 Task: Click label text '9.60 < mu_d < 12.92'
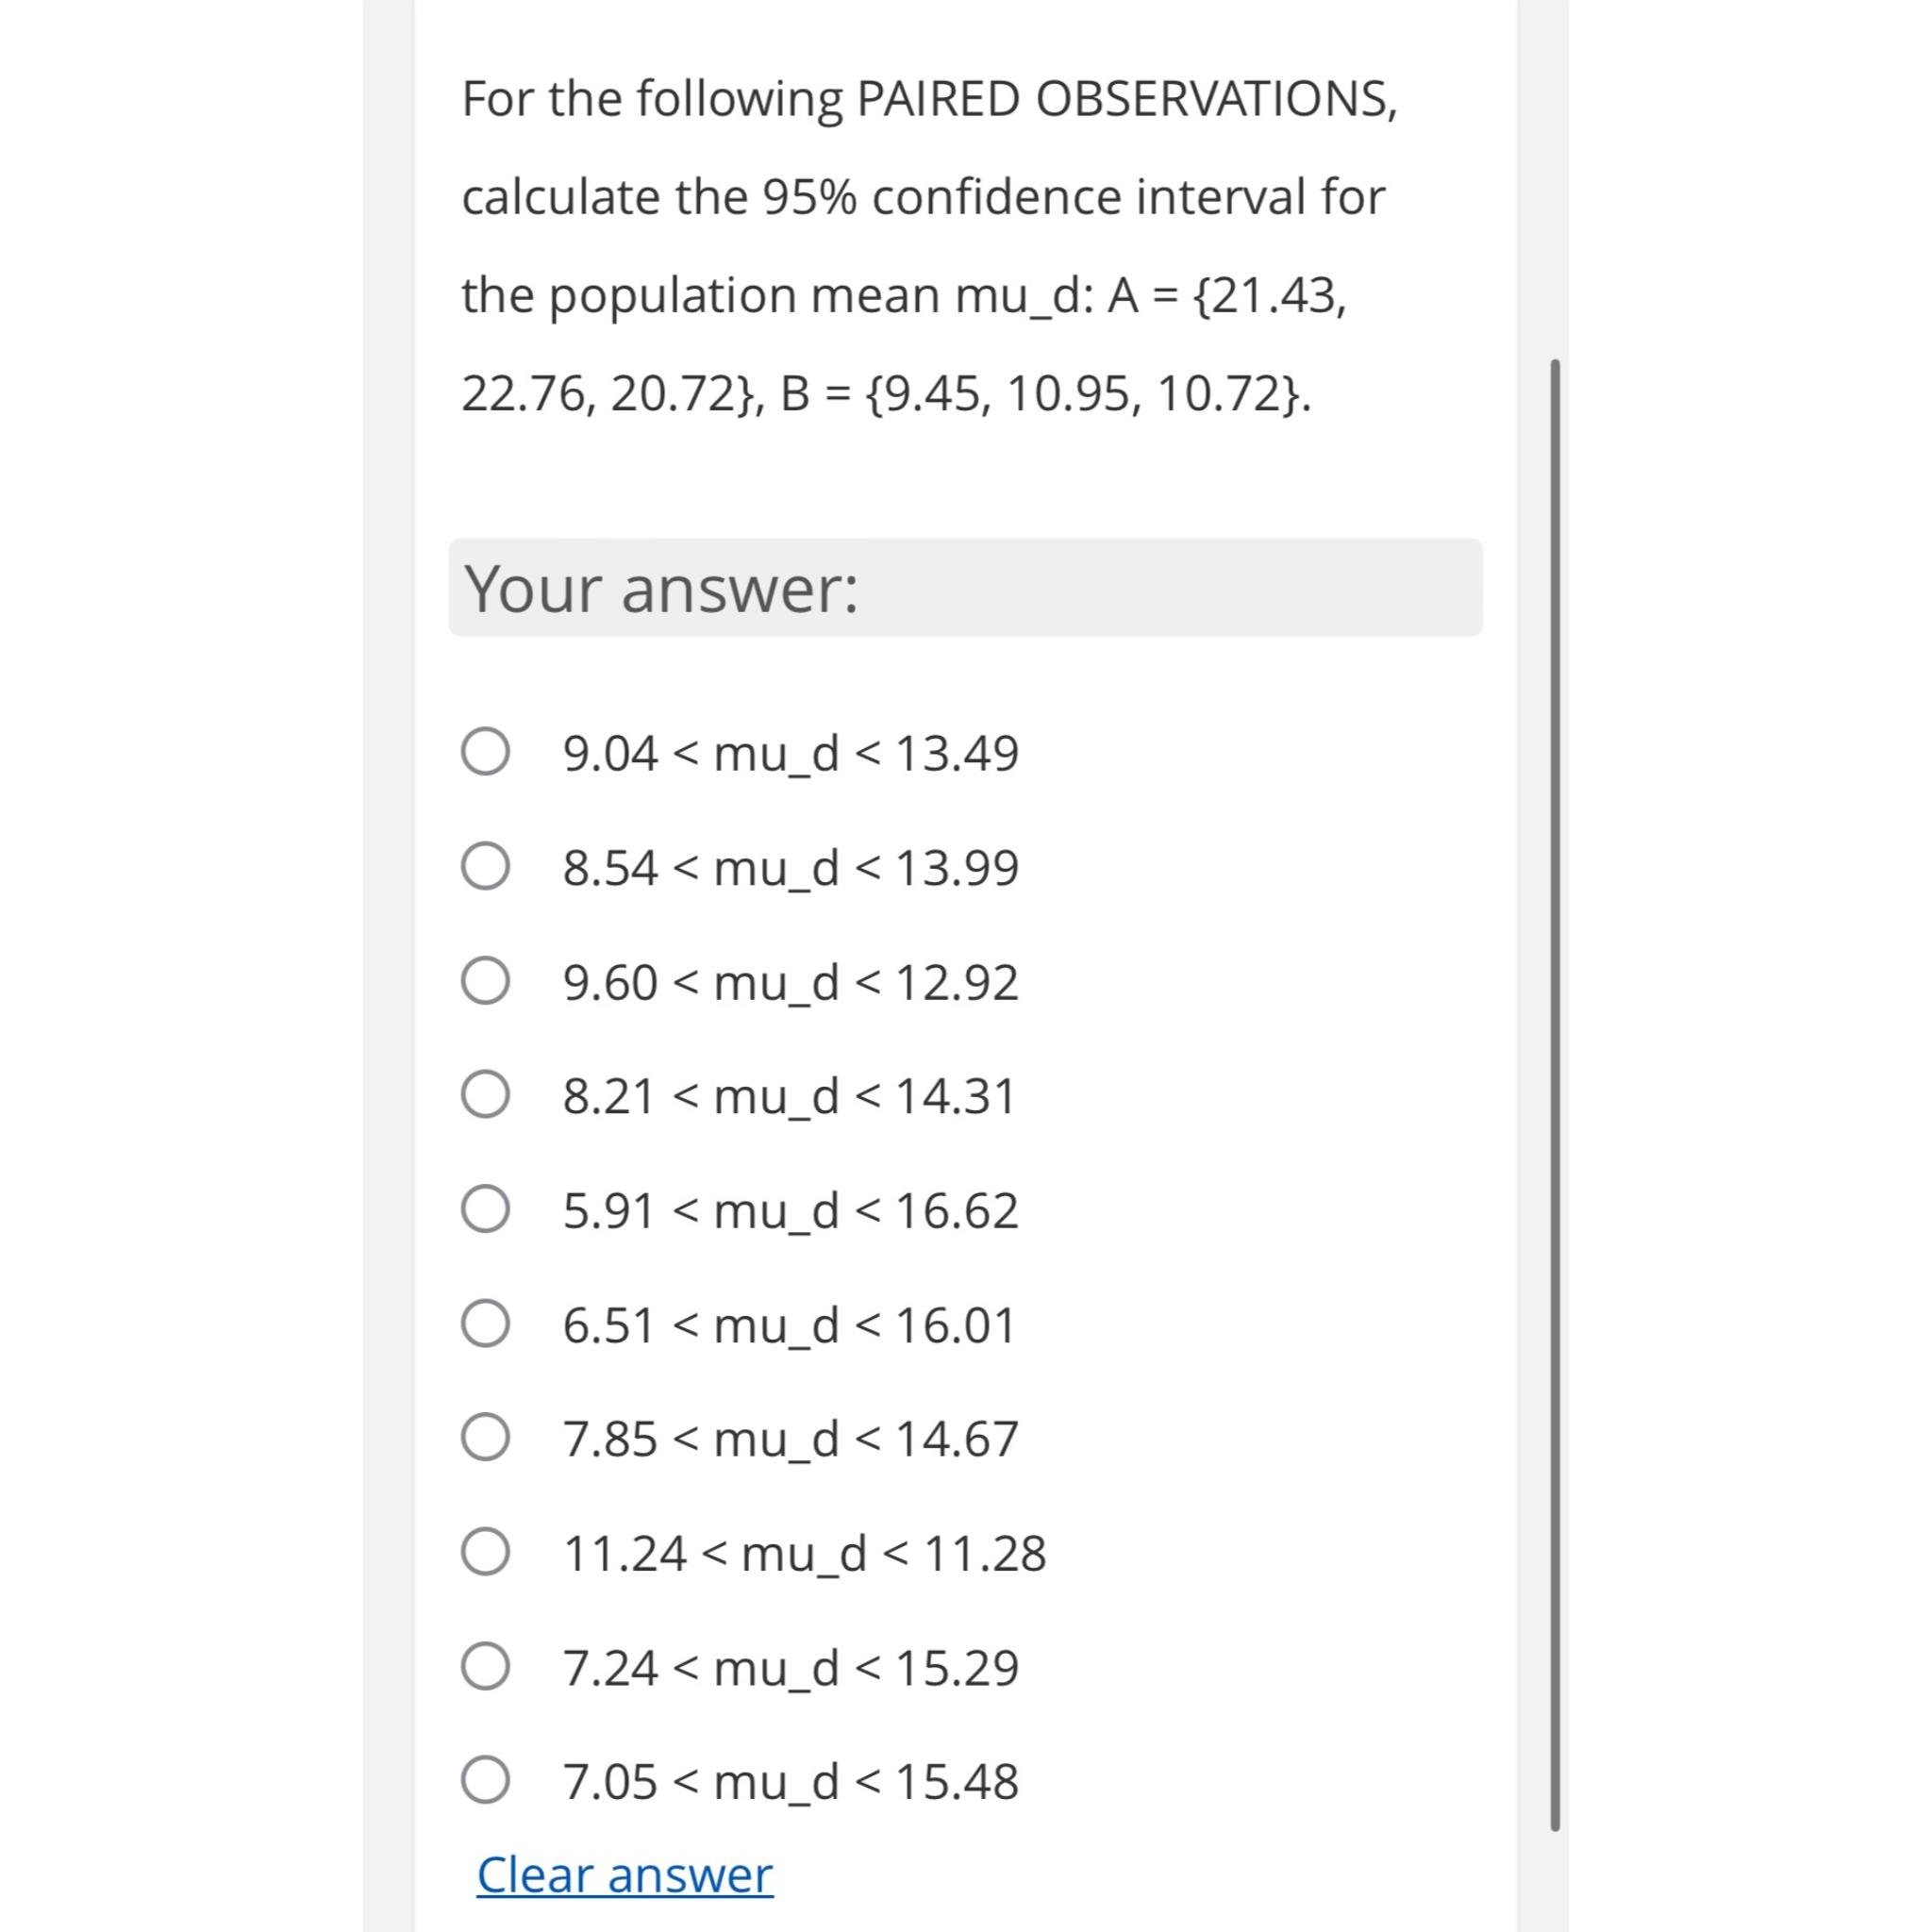(x=791, y=982)
